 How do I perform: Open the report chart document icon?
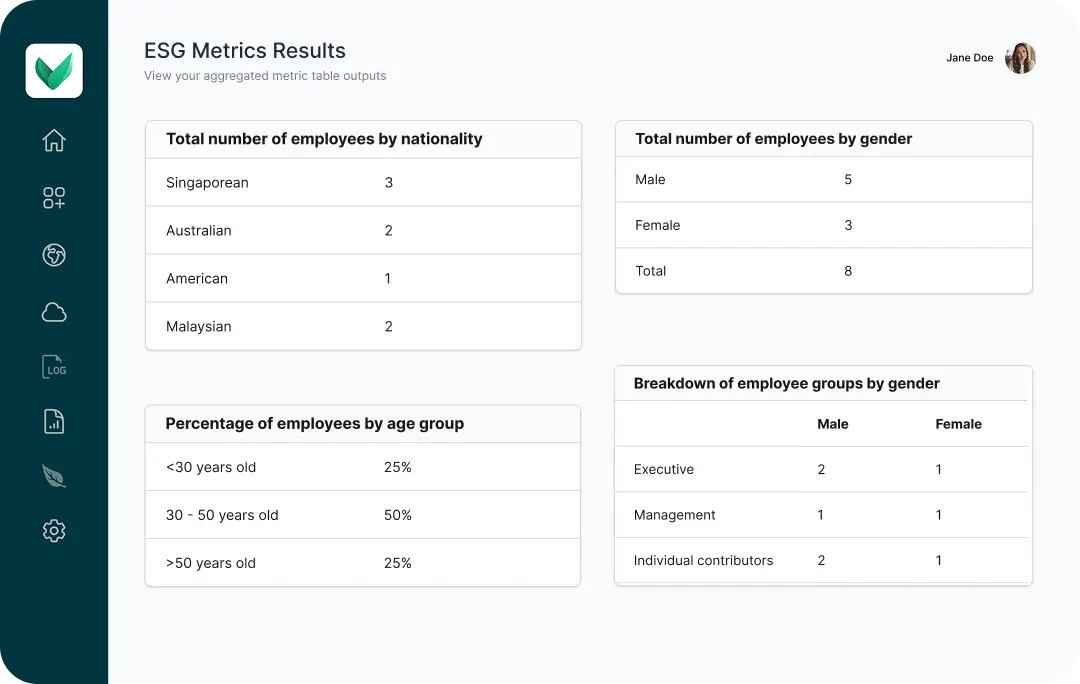[54, 421]
